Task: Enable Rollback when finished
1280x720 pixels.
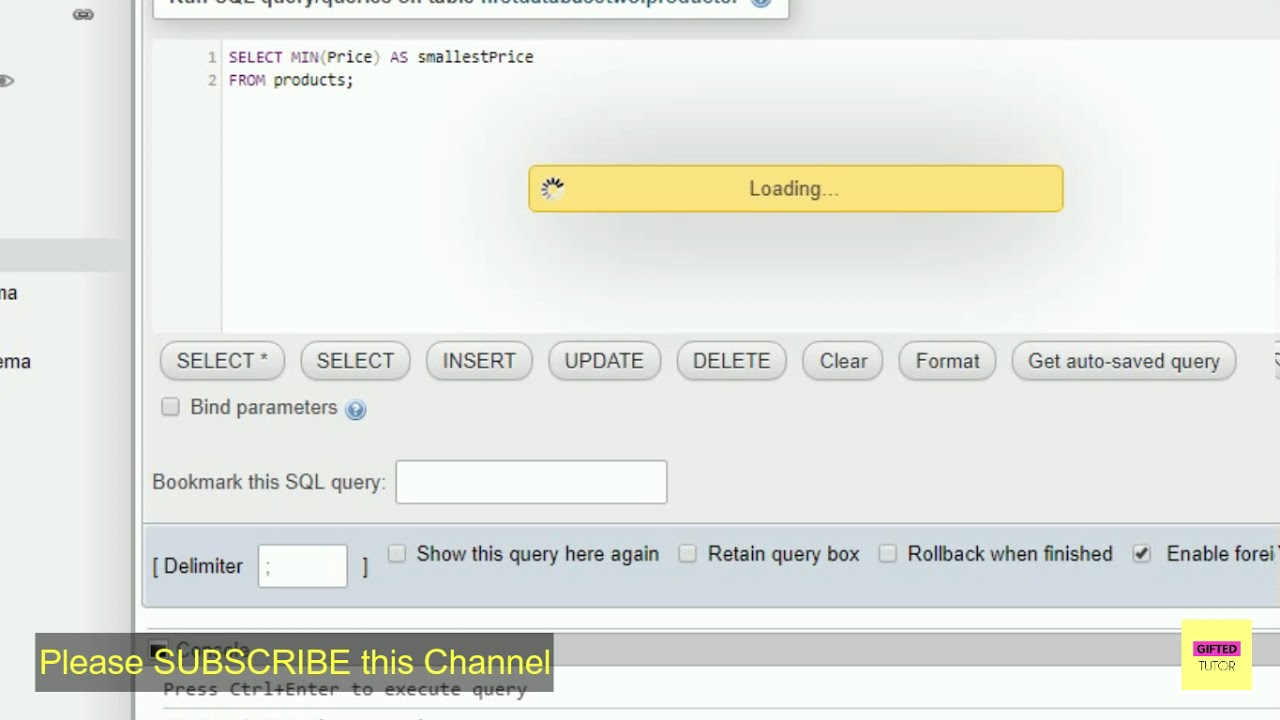Action: 888,554
